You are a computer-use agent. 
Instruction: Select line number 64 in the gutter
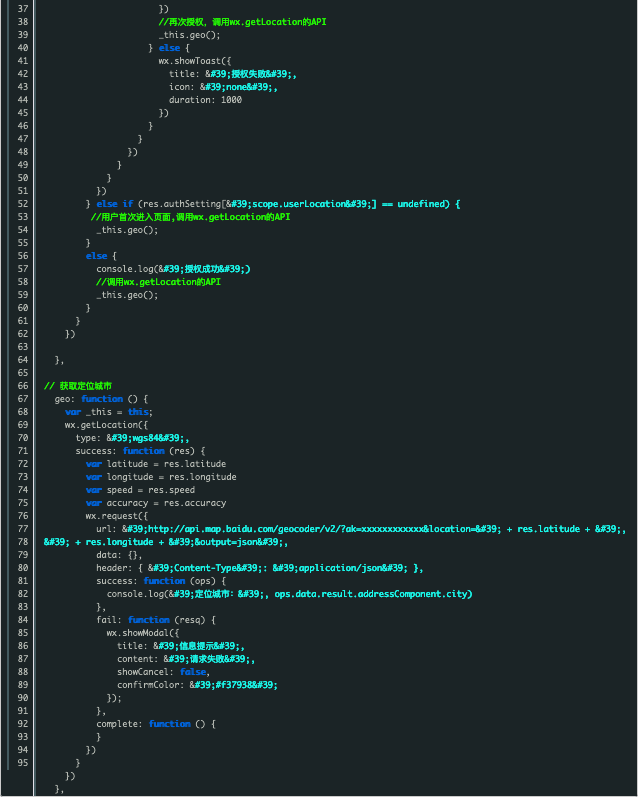[x=22, y=347]
